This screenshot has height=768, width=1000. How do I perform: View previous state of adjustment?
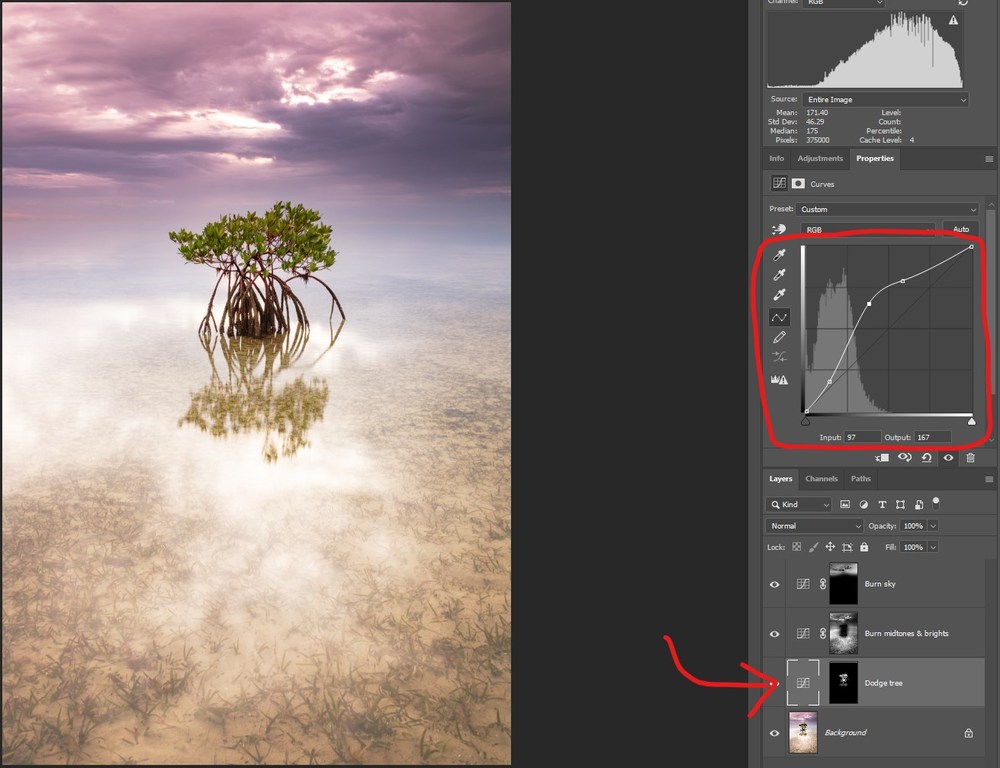pos(904,458)
